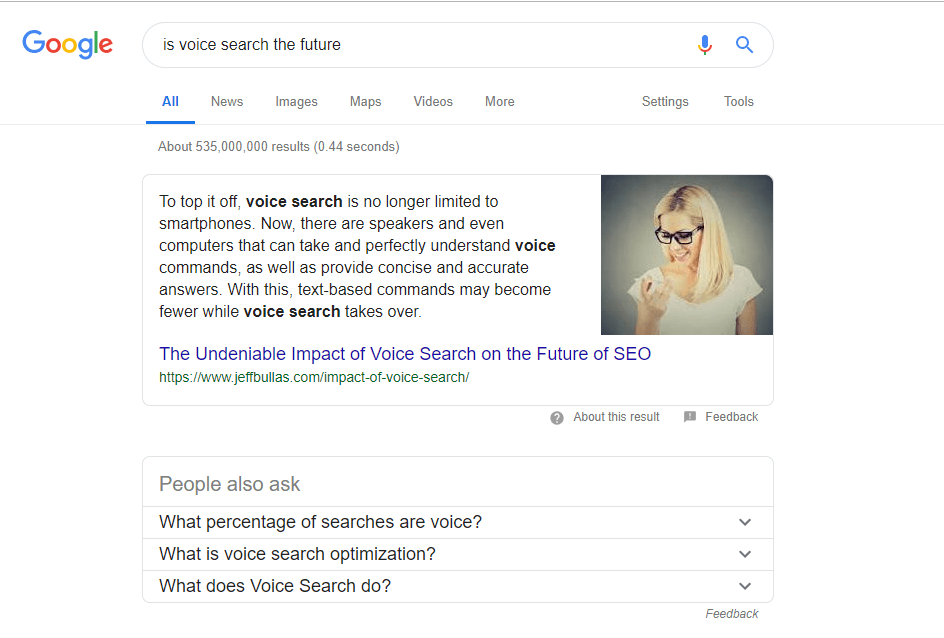Open the Videos results tab
This screenshot has width=944, height=638.
(433, 102)
